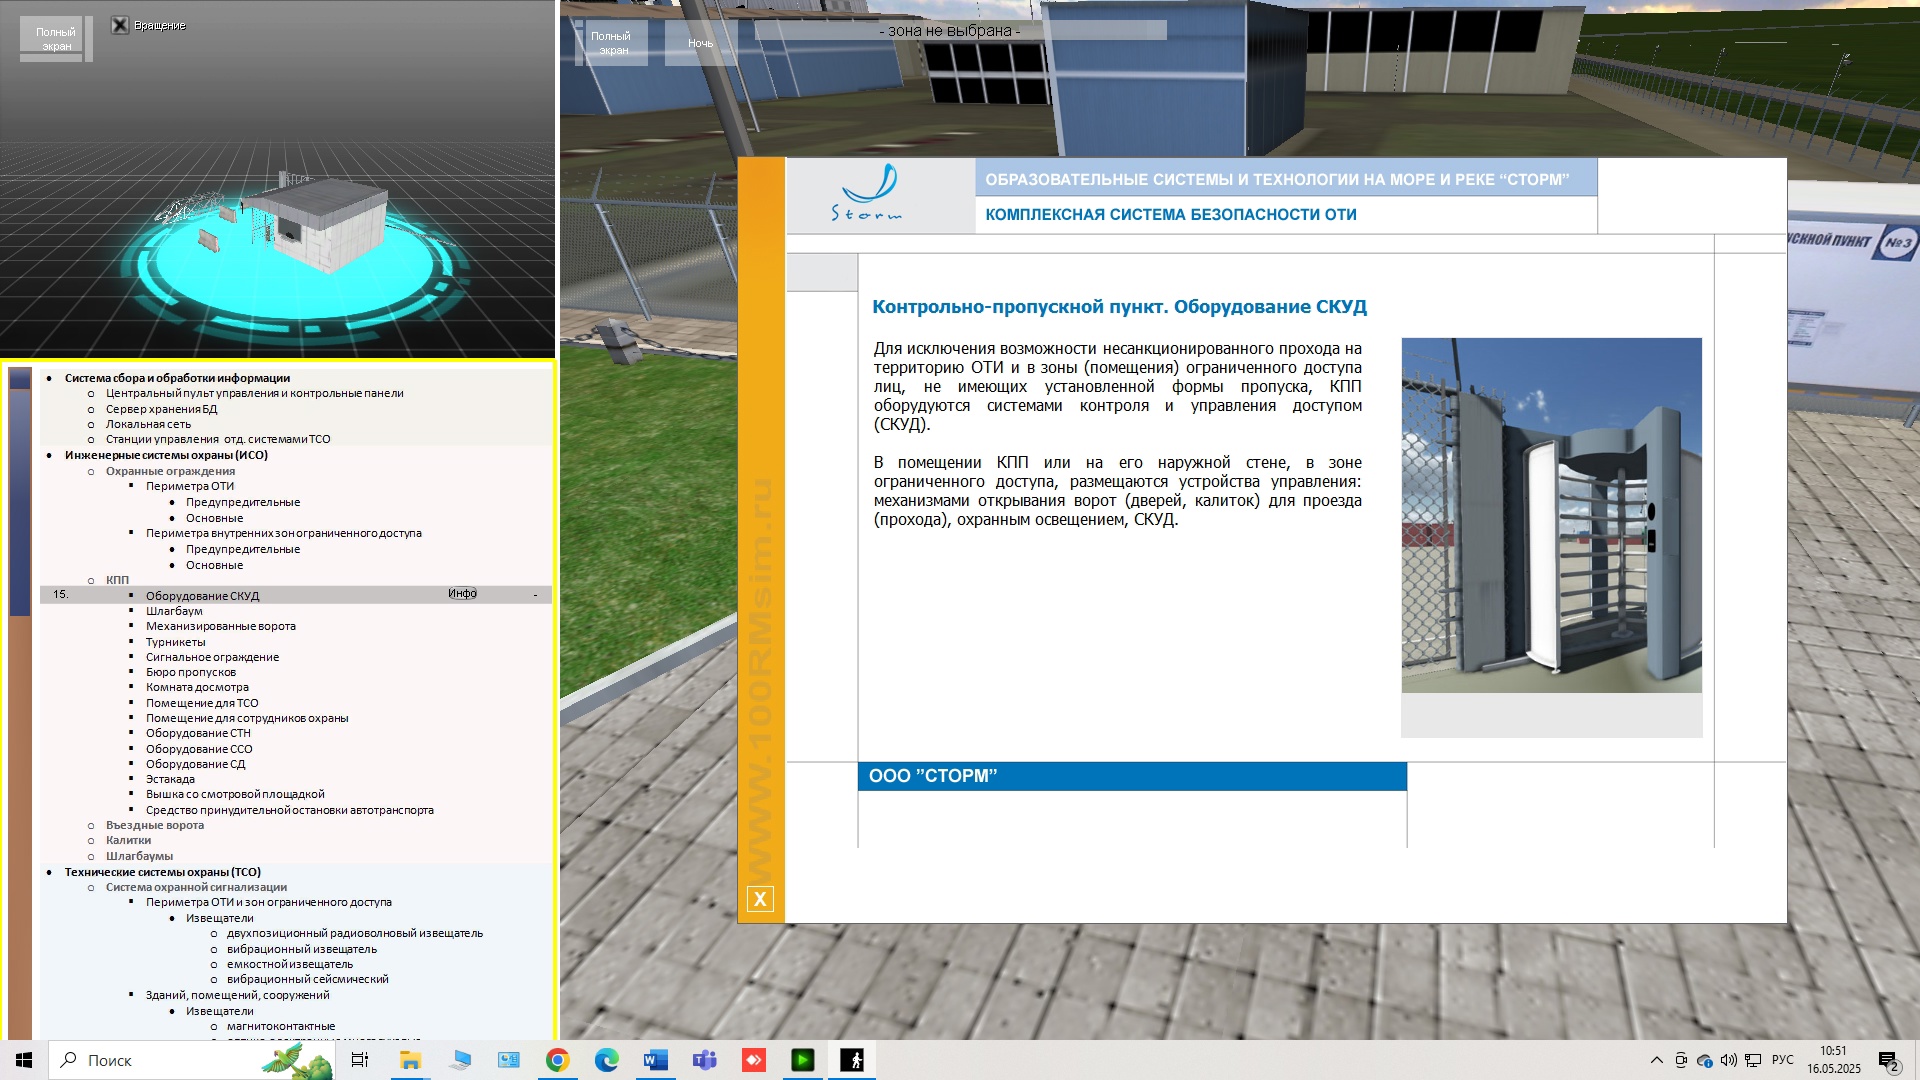Select 'Эстакада' tree item

coord(170,779)
